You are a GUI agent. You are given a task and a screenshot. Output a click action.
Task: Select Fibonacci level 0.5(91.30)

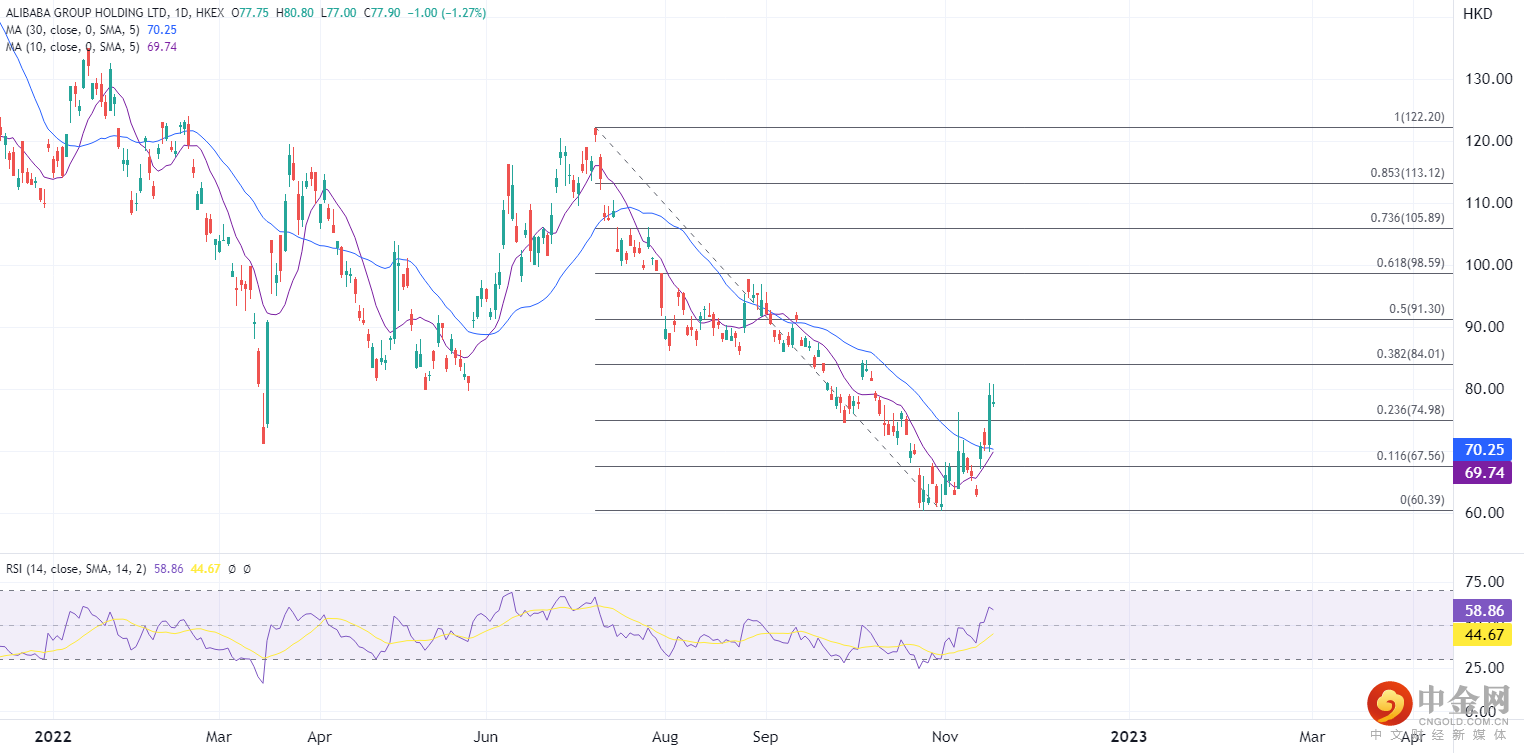pos(1417,309)
